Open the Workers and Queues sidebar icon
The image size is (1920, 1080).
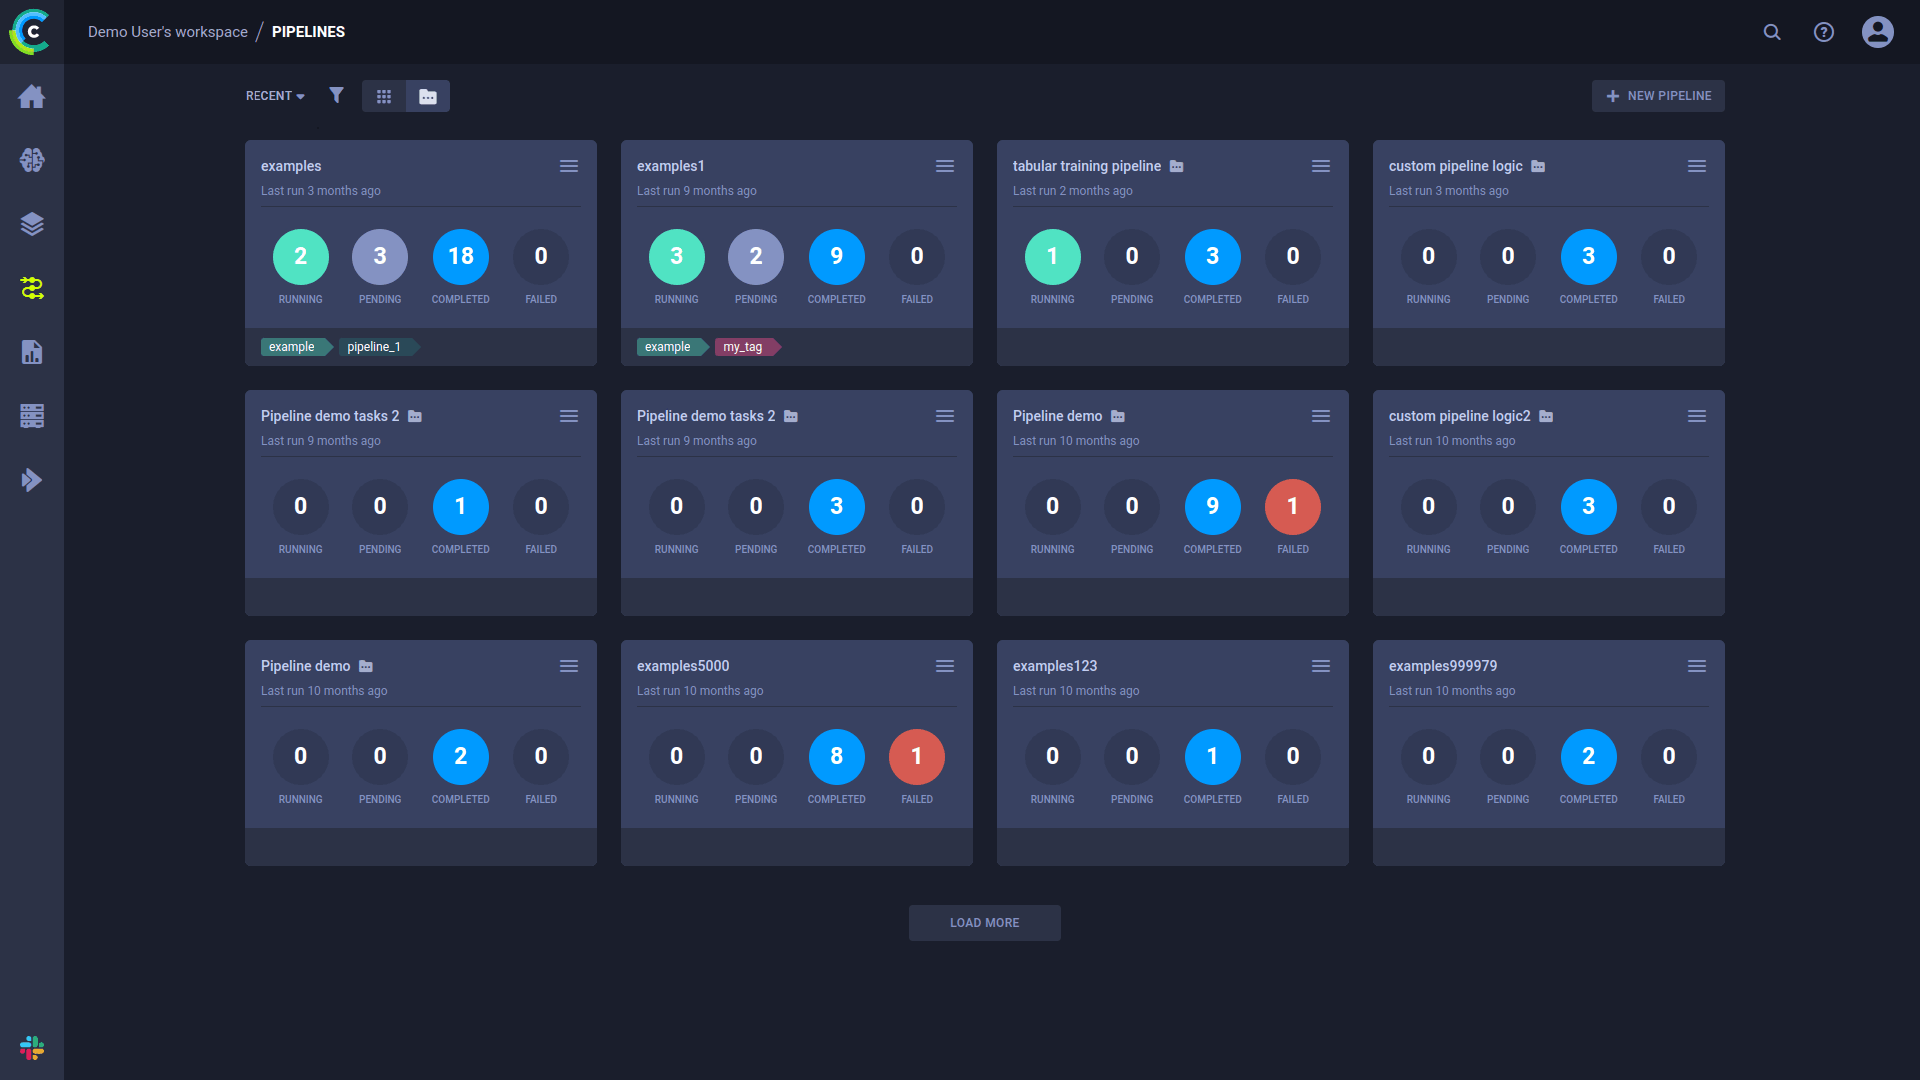tap(32, 416)
